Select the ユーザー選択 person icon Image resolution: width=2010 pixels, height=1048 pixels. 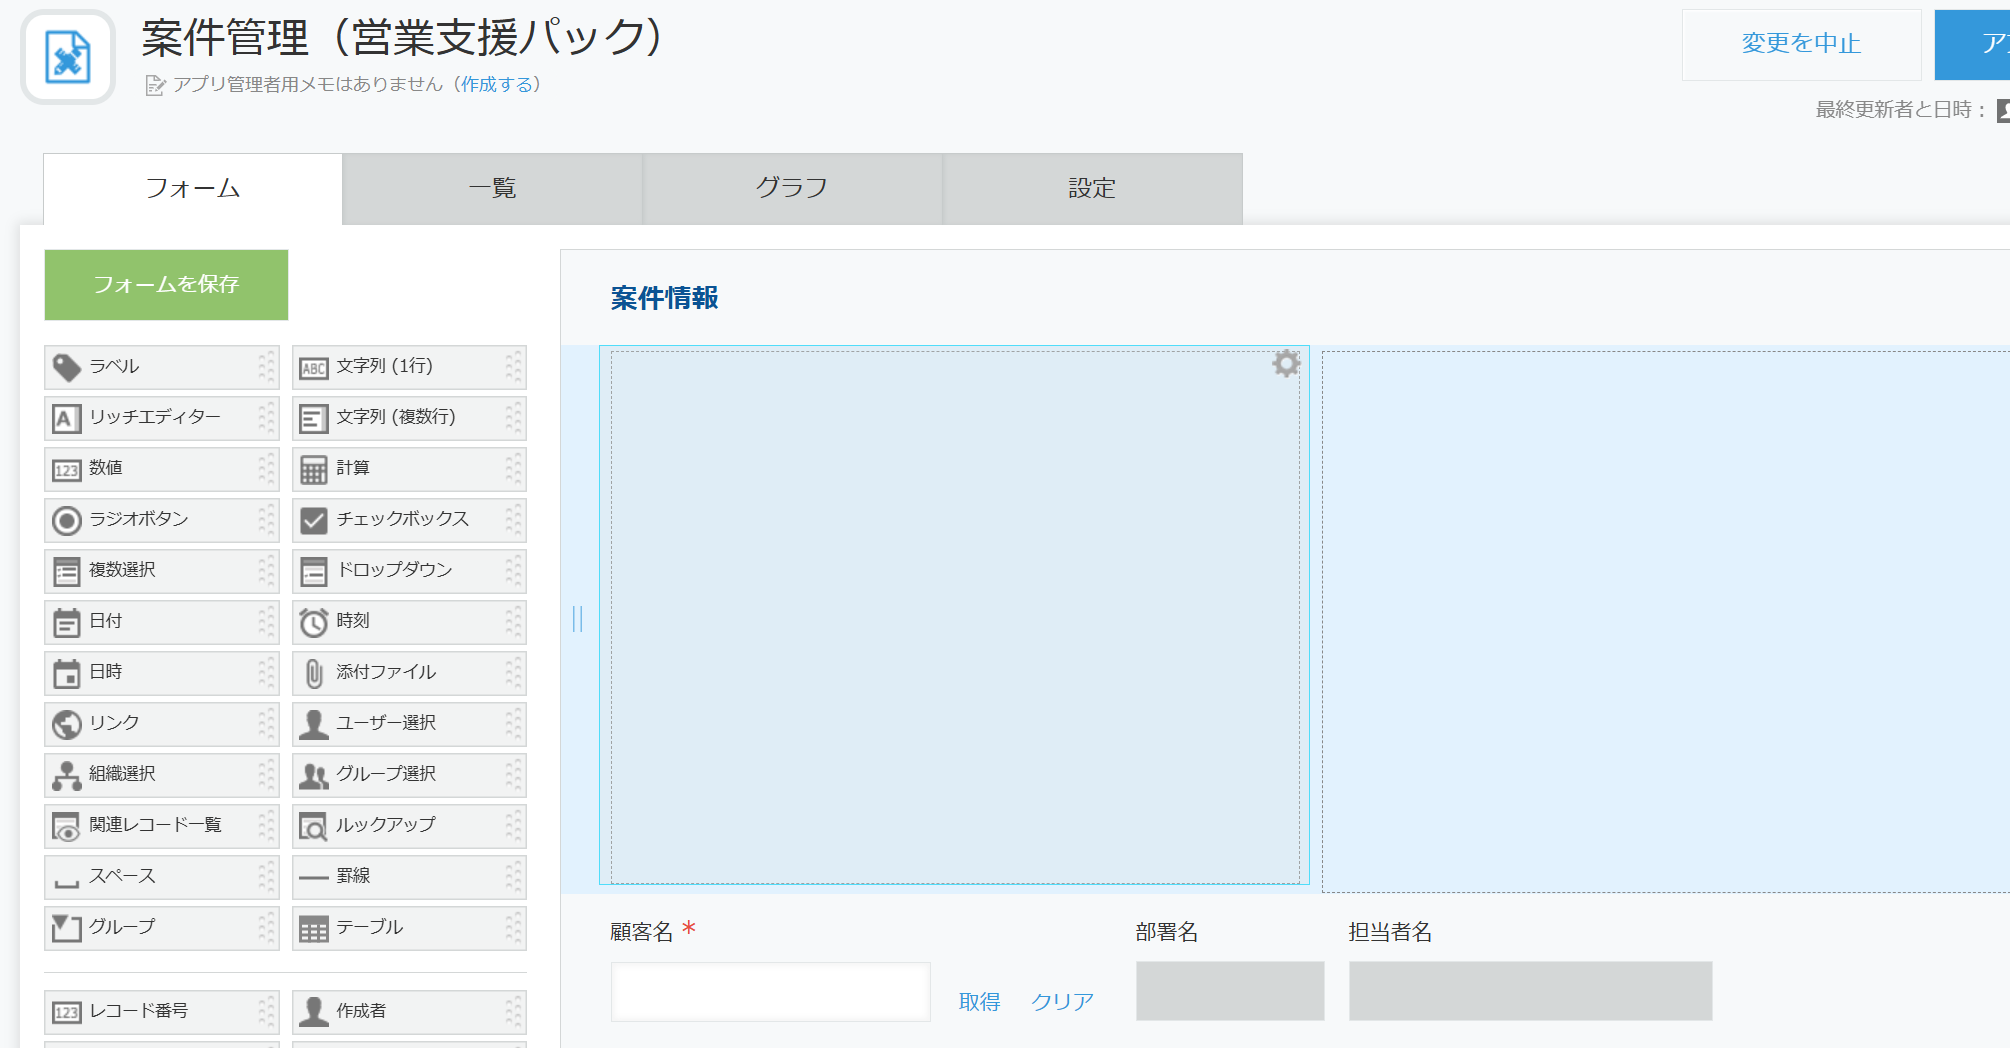pos(314,725)
